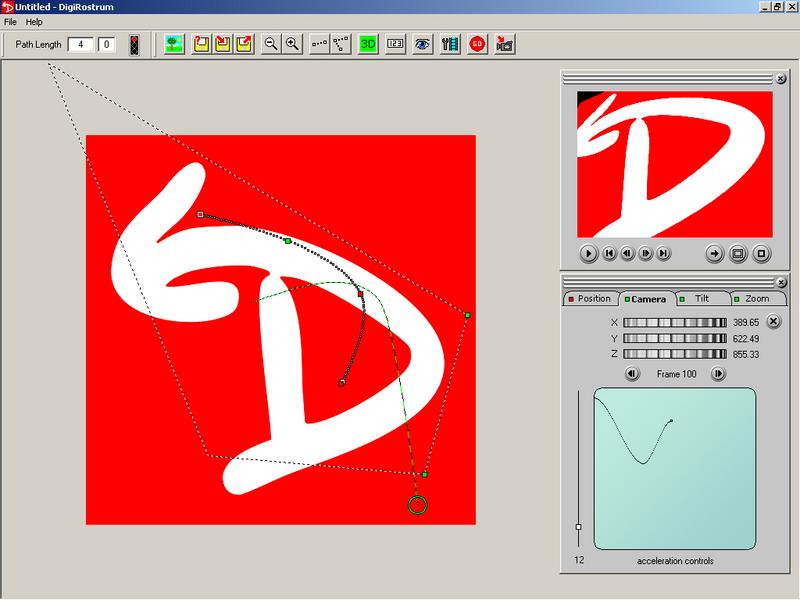Click the acceleration curve graph
The image size is (800, 600).
[674, 468]
